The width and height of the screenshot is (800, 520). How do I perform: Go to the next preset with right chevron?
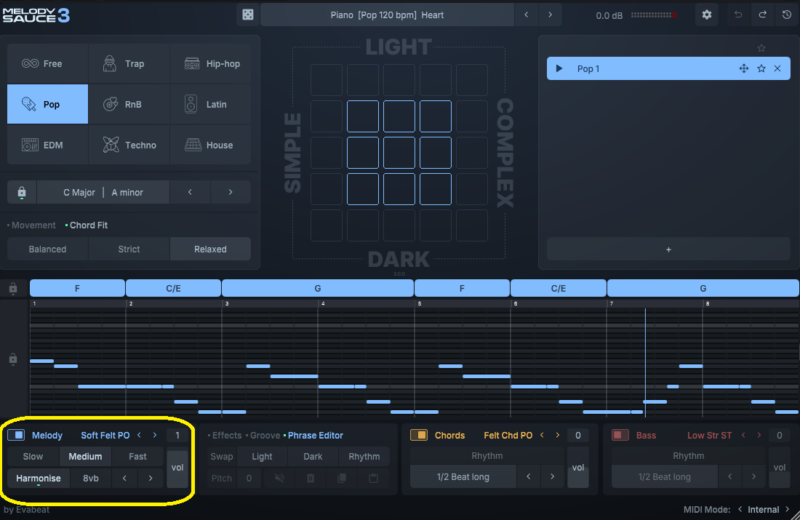[550, 15]
